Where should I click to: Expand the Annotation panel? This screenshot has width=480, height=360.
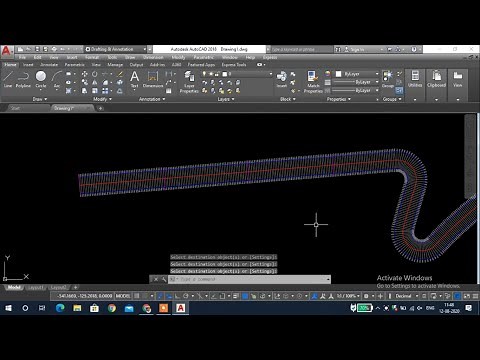(x=152, y=99)
